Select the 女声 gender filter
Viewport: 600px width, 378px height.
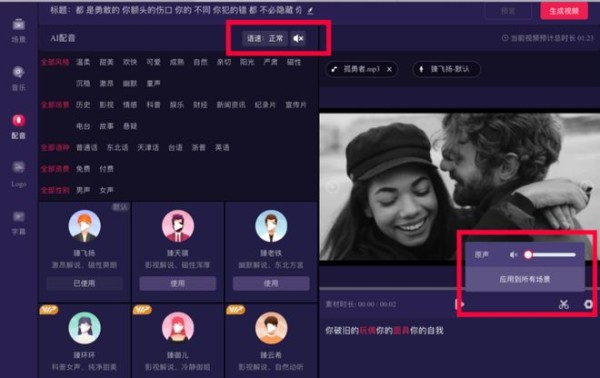tap(106, 190)
